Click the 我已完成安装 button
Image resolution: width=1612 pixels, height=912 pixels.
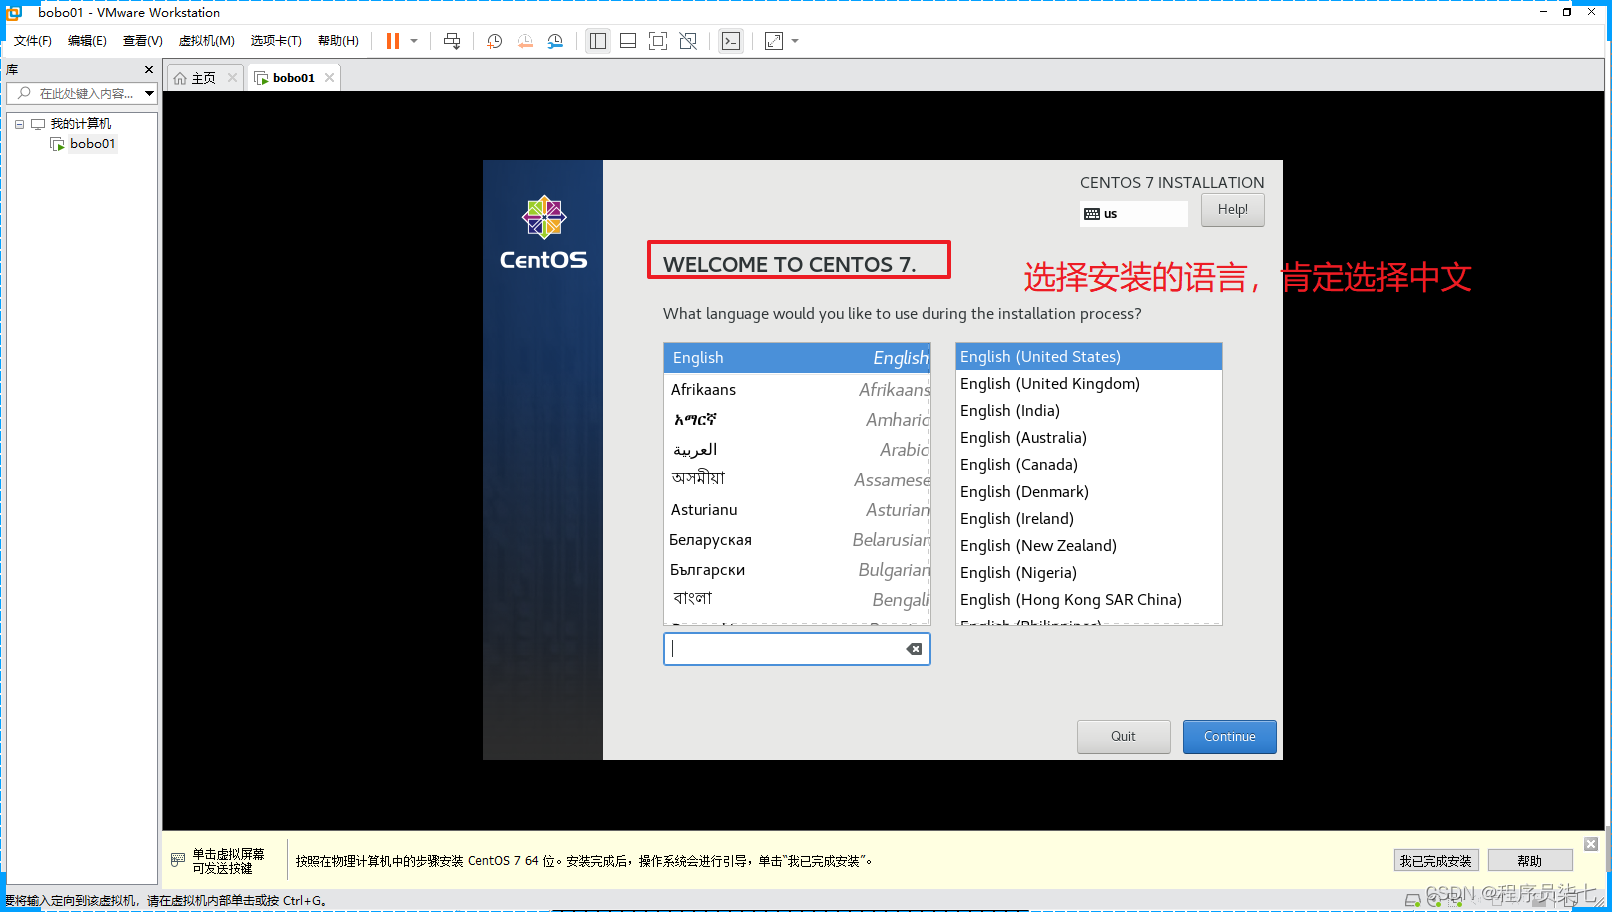[x=1436, y=860]
